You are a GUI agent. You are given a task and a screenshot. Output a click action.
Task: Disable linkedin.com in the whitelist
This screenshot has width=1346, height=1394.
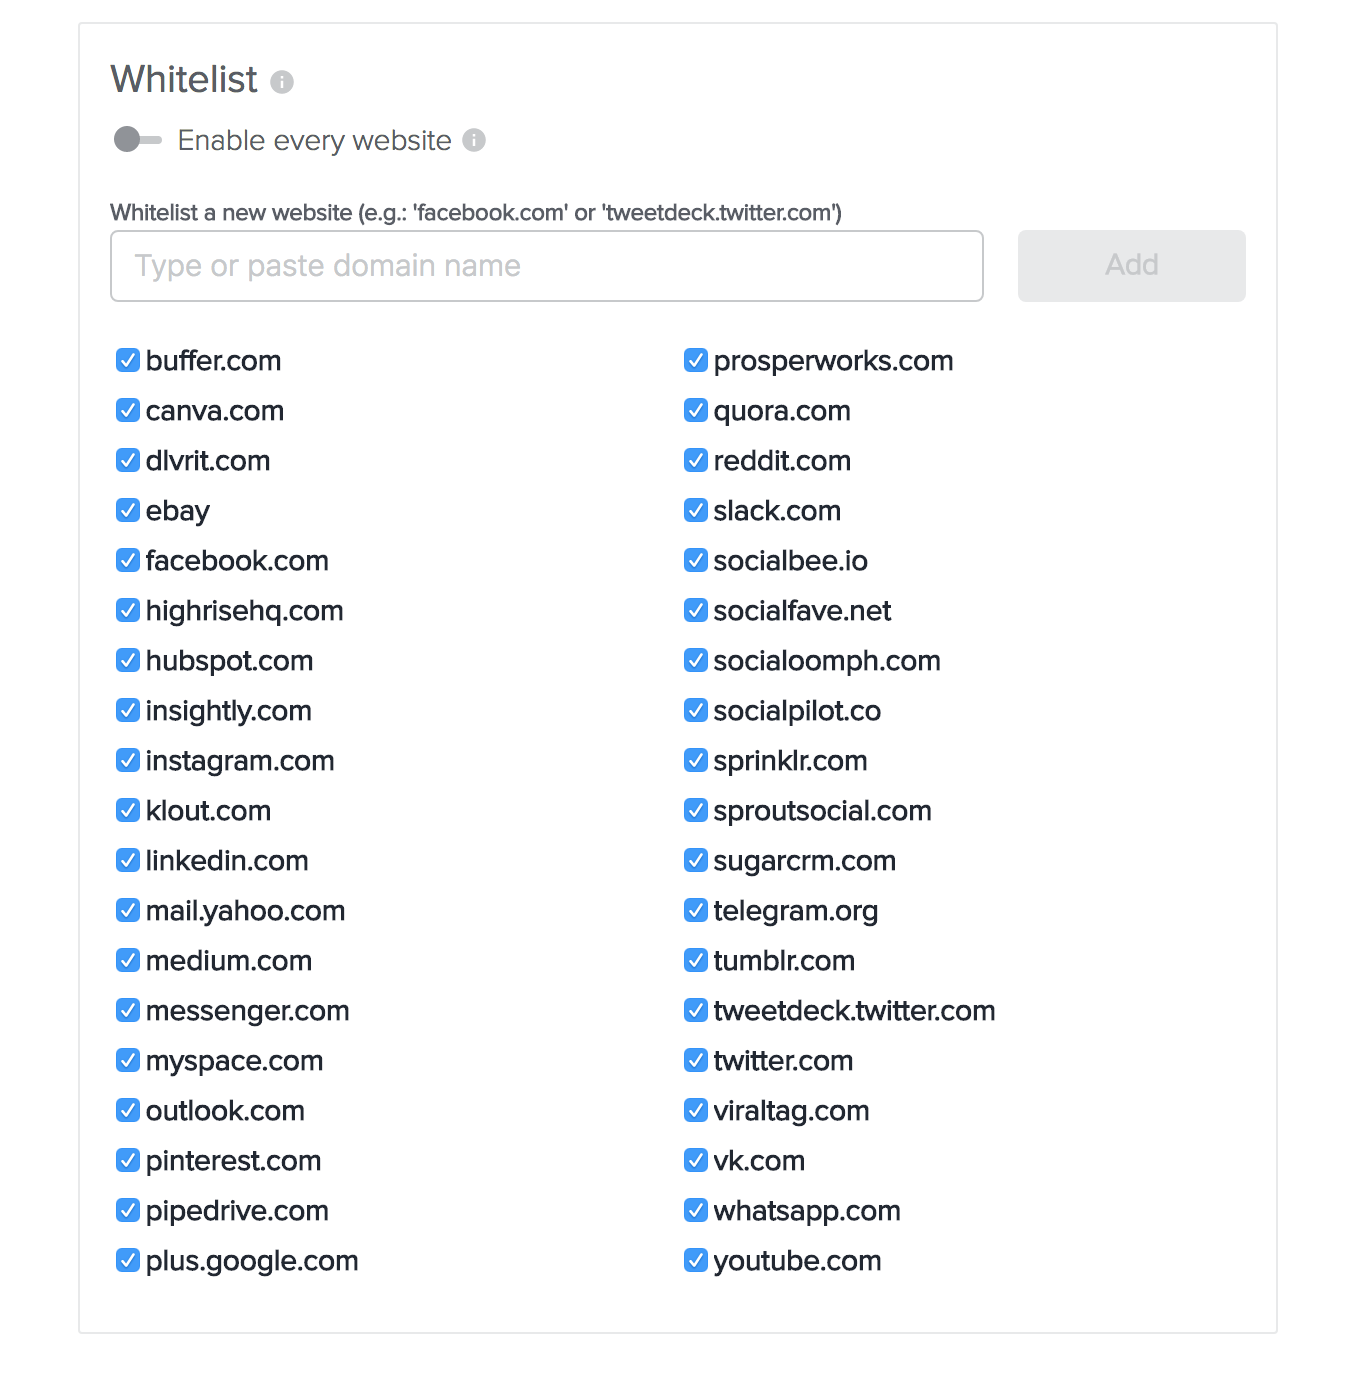[128, 860]
